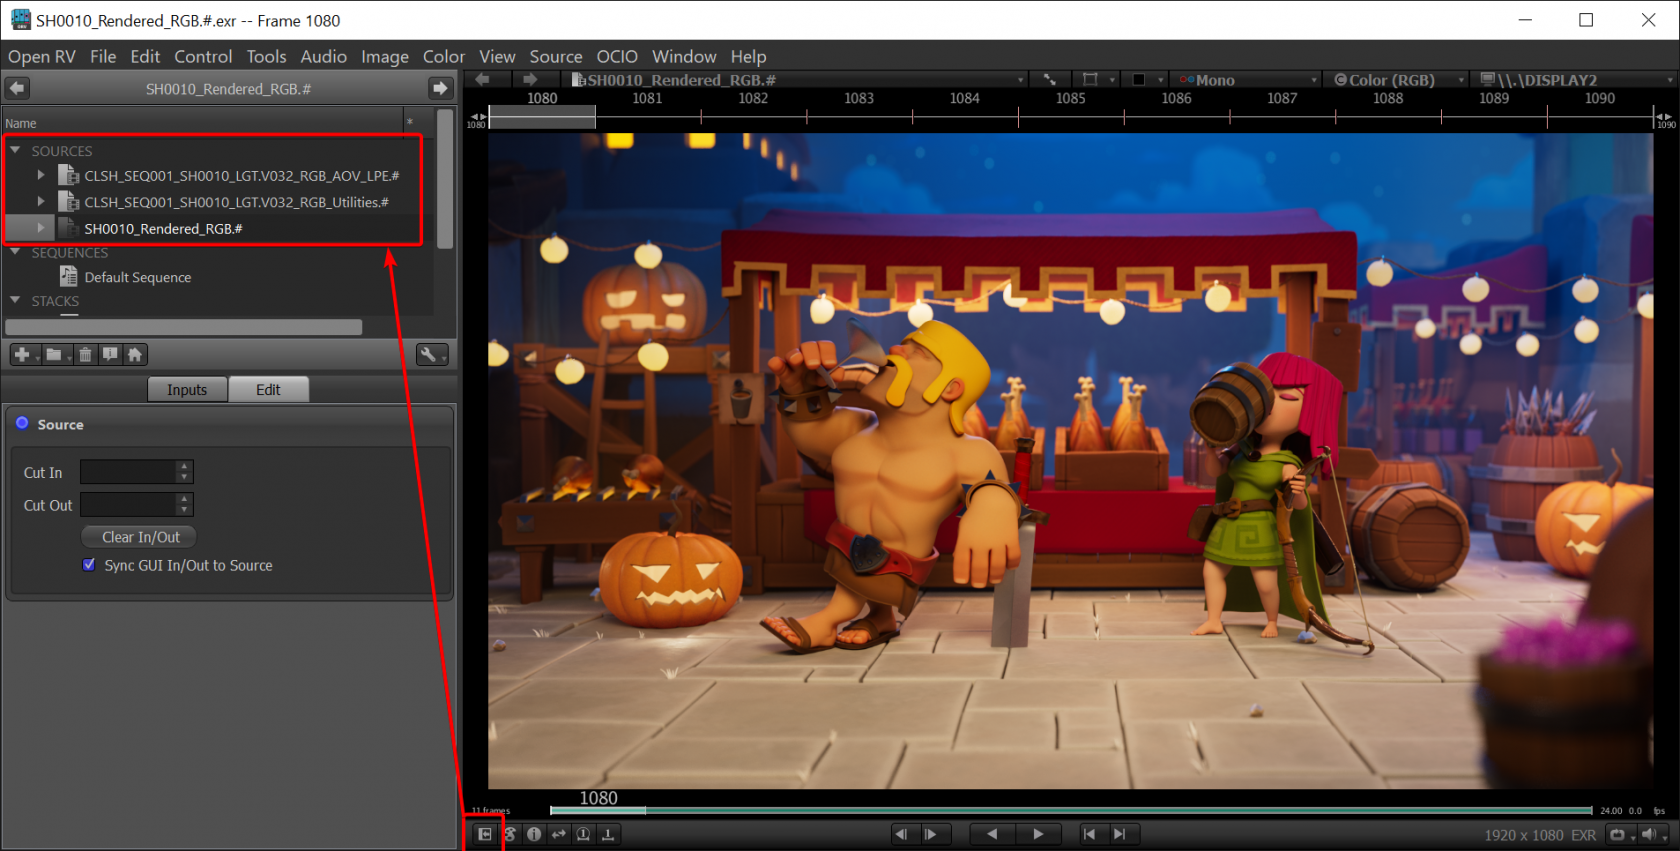Step forward one frame
This screenshot has height=851, width=1680.
click(x=932, y=834)
